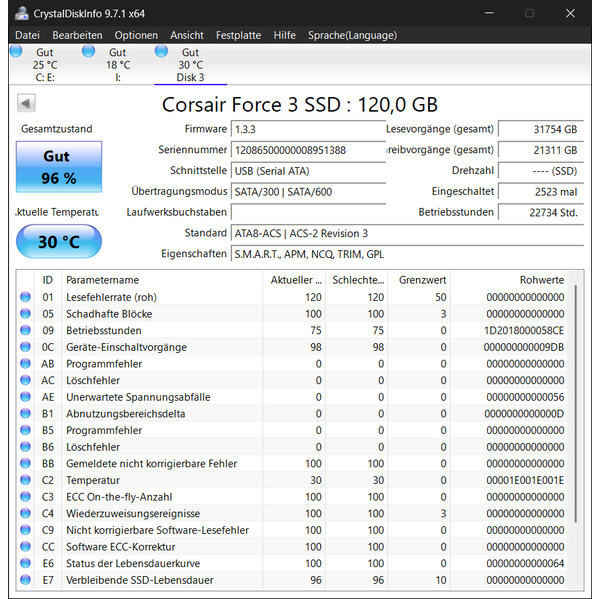This screenshot has height=599, width=600.
Task: Click the previous disk arrow button
Action: click(x=27, y=104)
